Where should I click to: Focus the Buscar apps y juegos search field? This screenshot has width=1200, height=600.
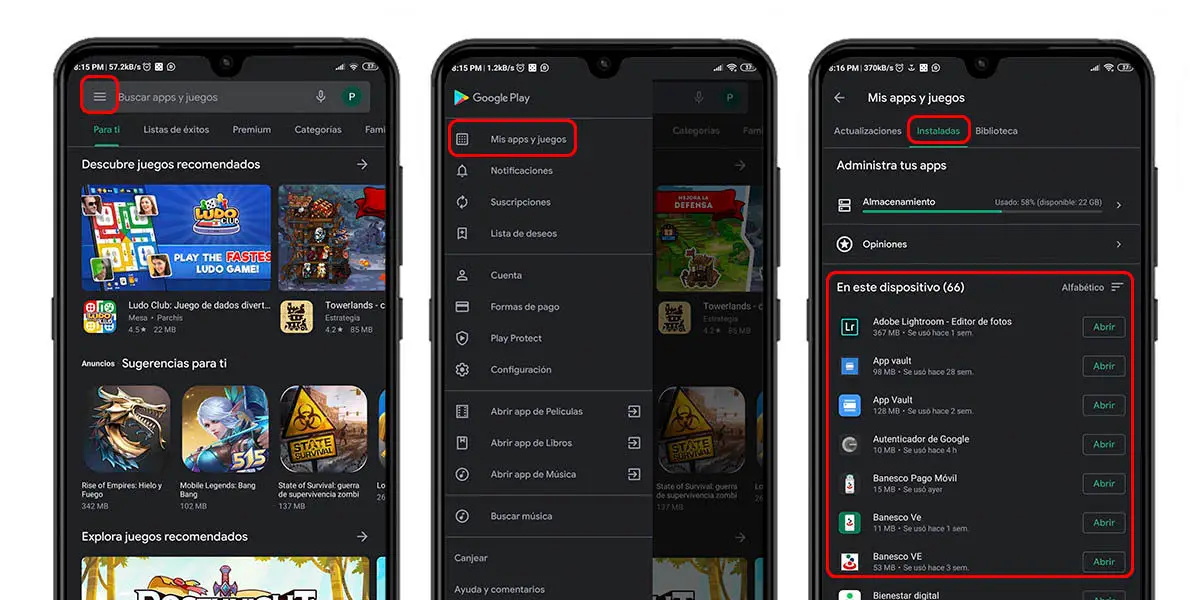tap(225, 97)
